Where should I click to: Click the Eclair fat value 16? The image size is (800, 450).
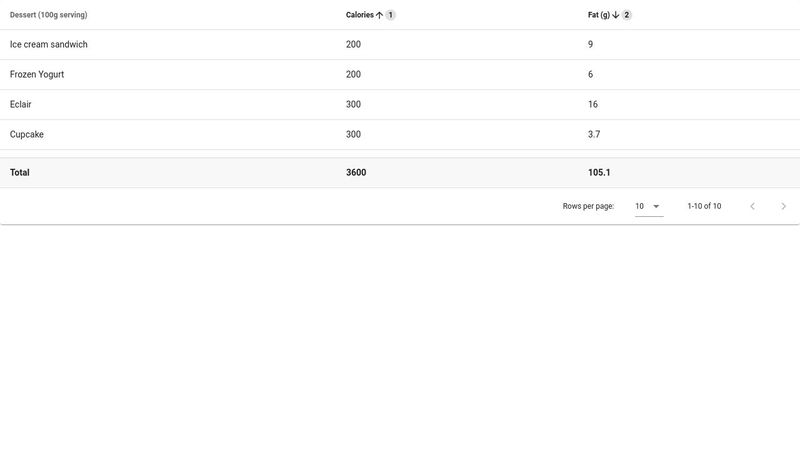point(593,105)
